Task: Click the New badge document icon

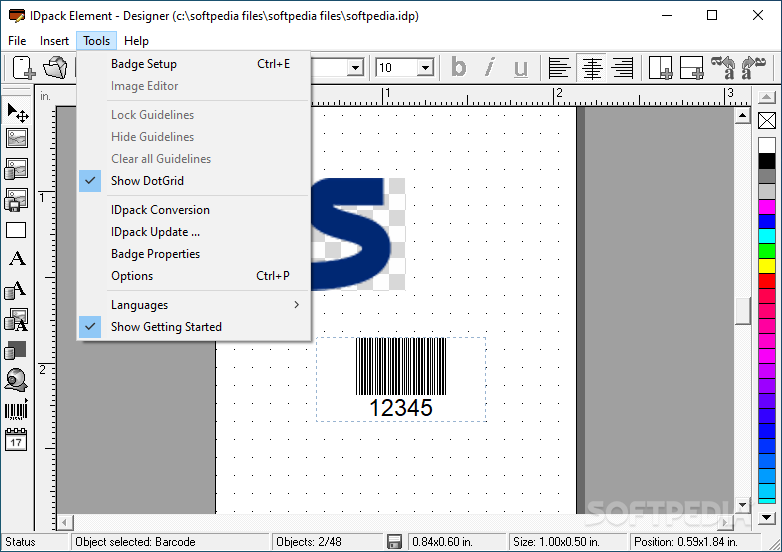Action: [x=23, y=67]
